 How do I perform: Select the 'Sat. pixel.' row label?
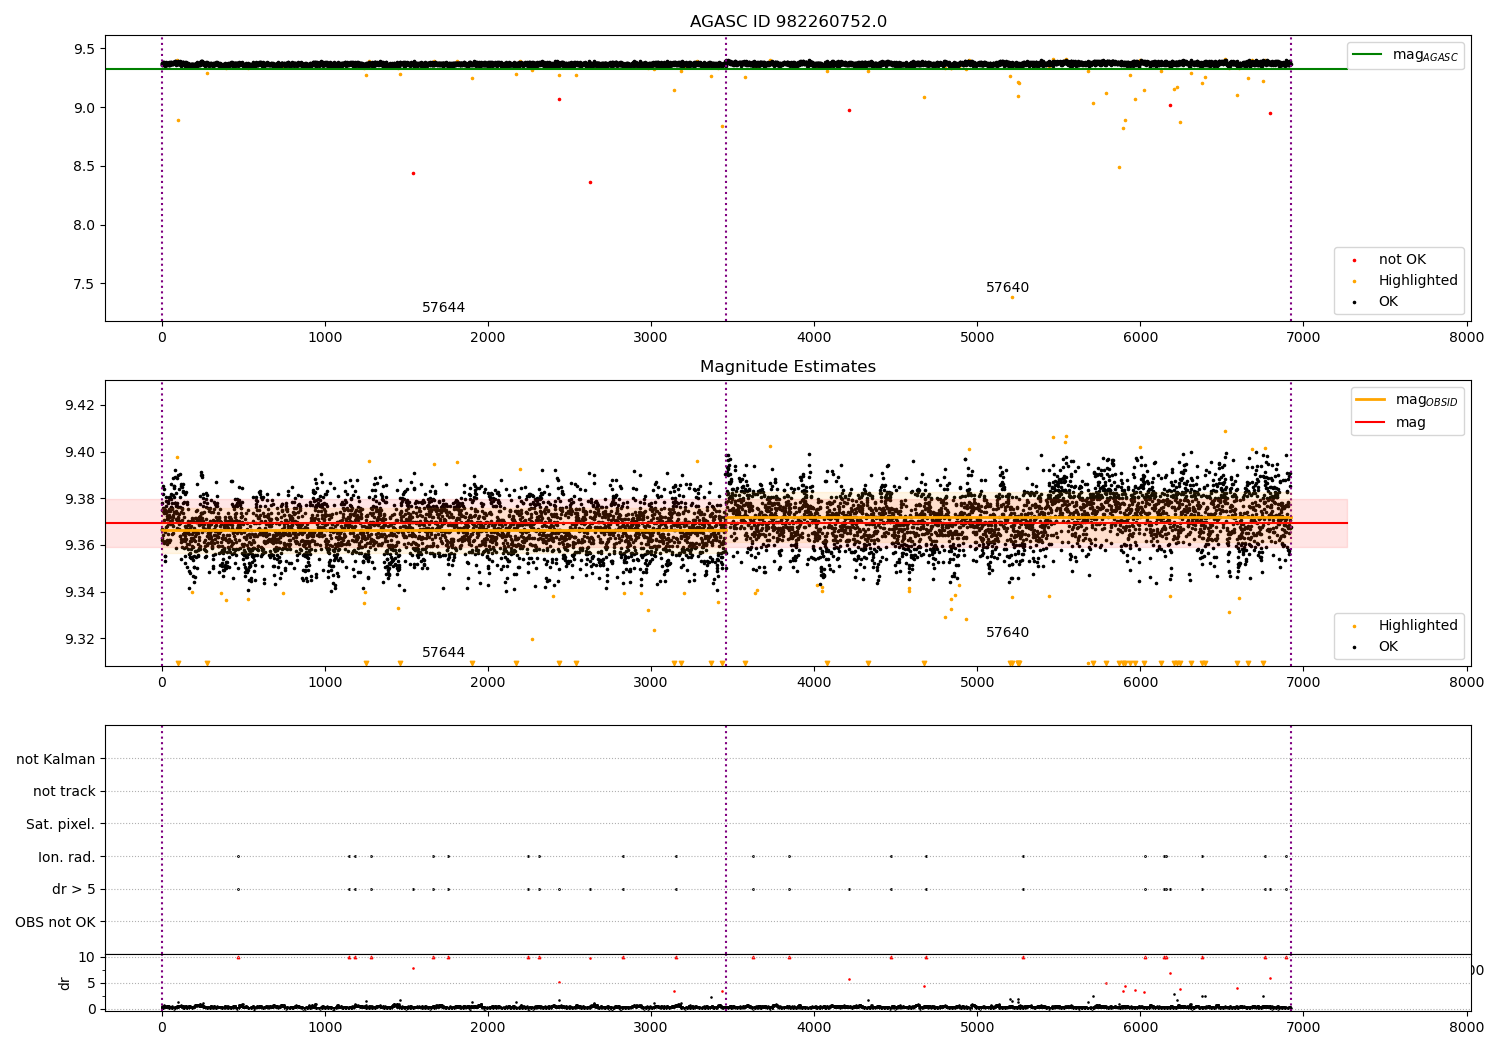click(x=61, y=825)
